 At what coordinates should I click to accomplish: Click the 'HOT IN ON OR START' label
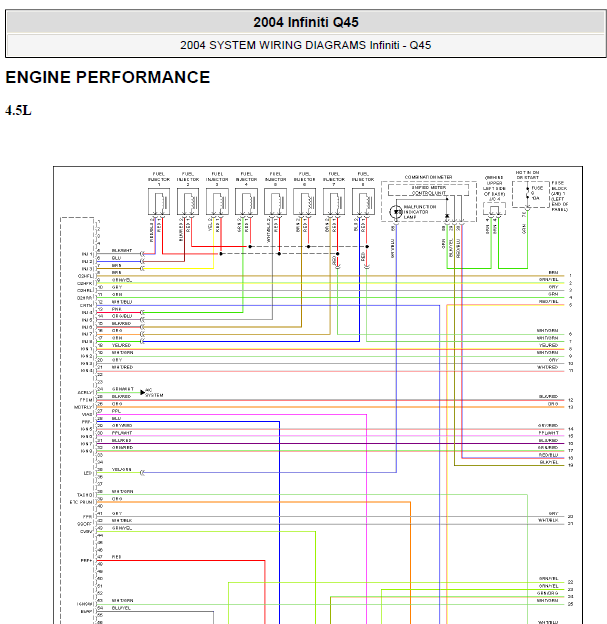click(x=527, y=175)
